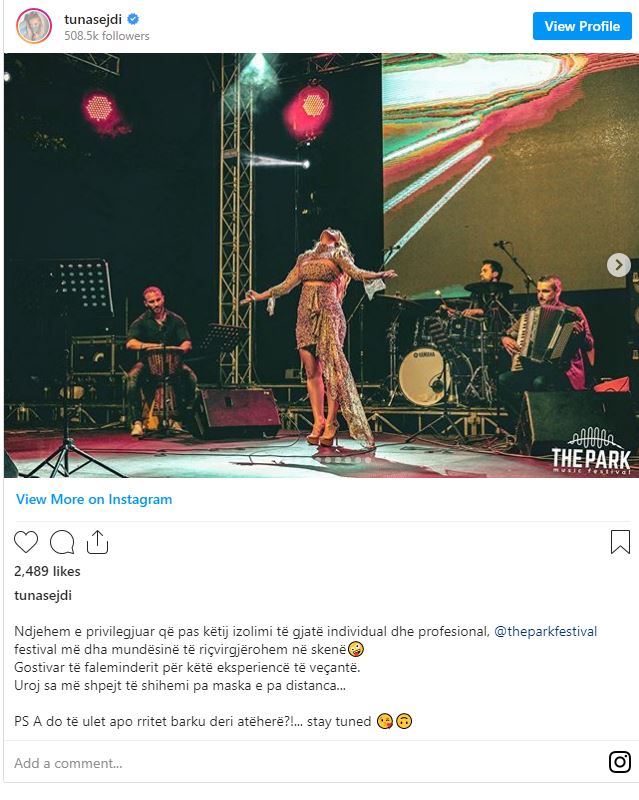The width and height of the screenshot is (639, 800).
Task: Open tunasejdi profile picture avatar
Action: (34, 26)
